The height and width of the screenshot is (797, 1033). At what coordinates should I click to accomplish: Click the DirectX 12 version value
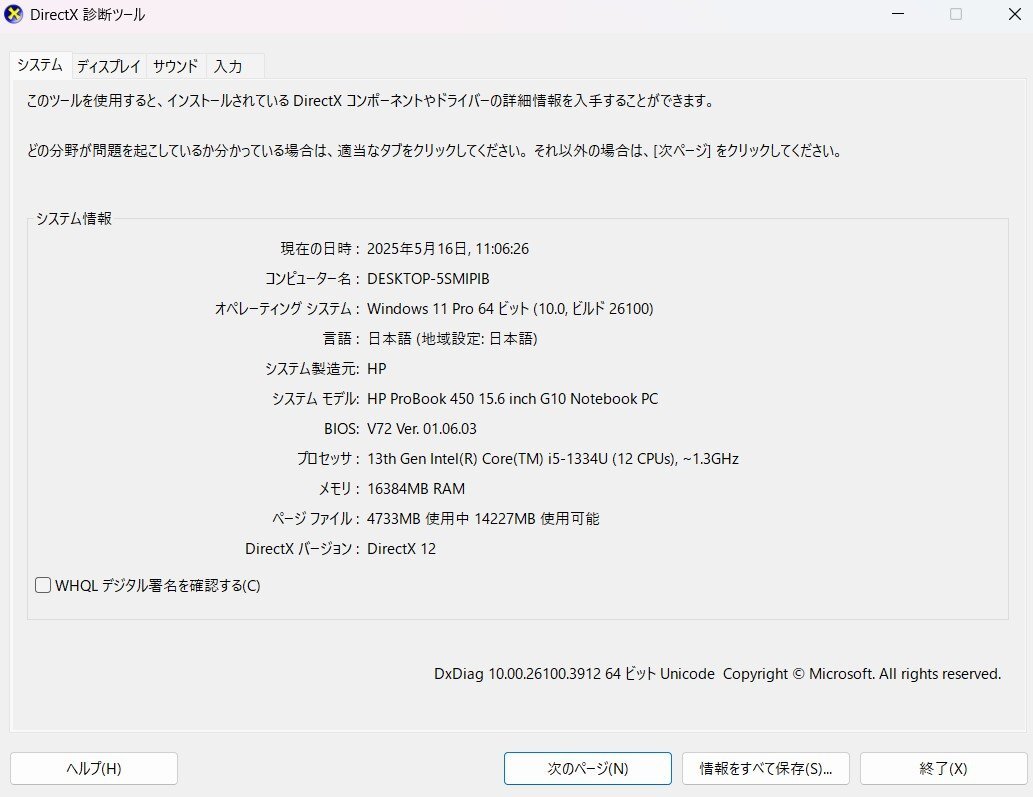point(401,549)
